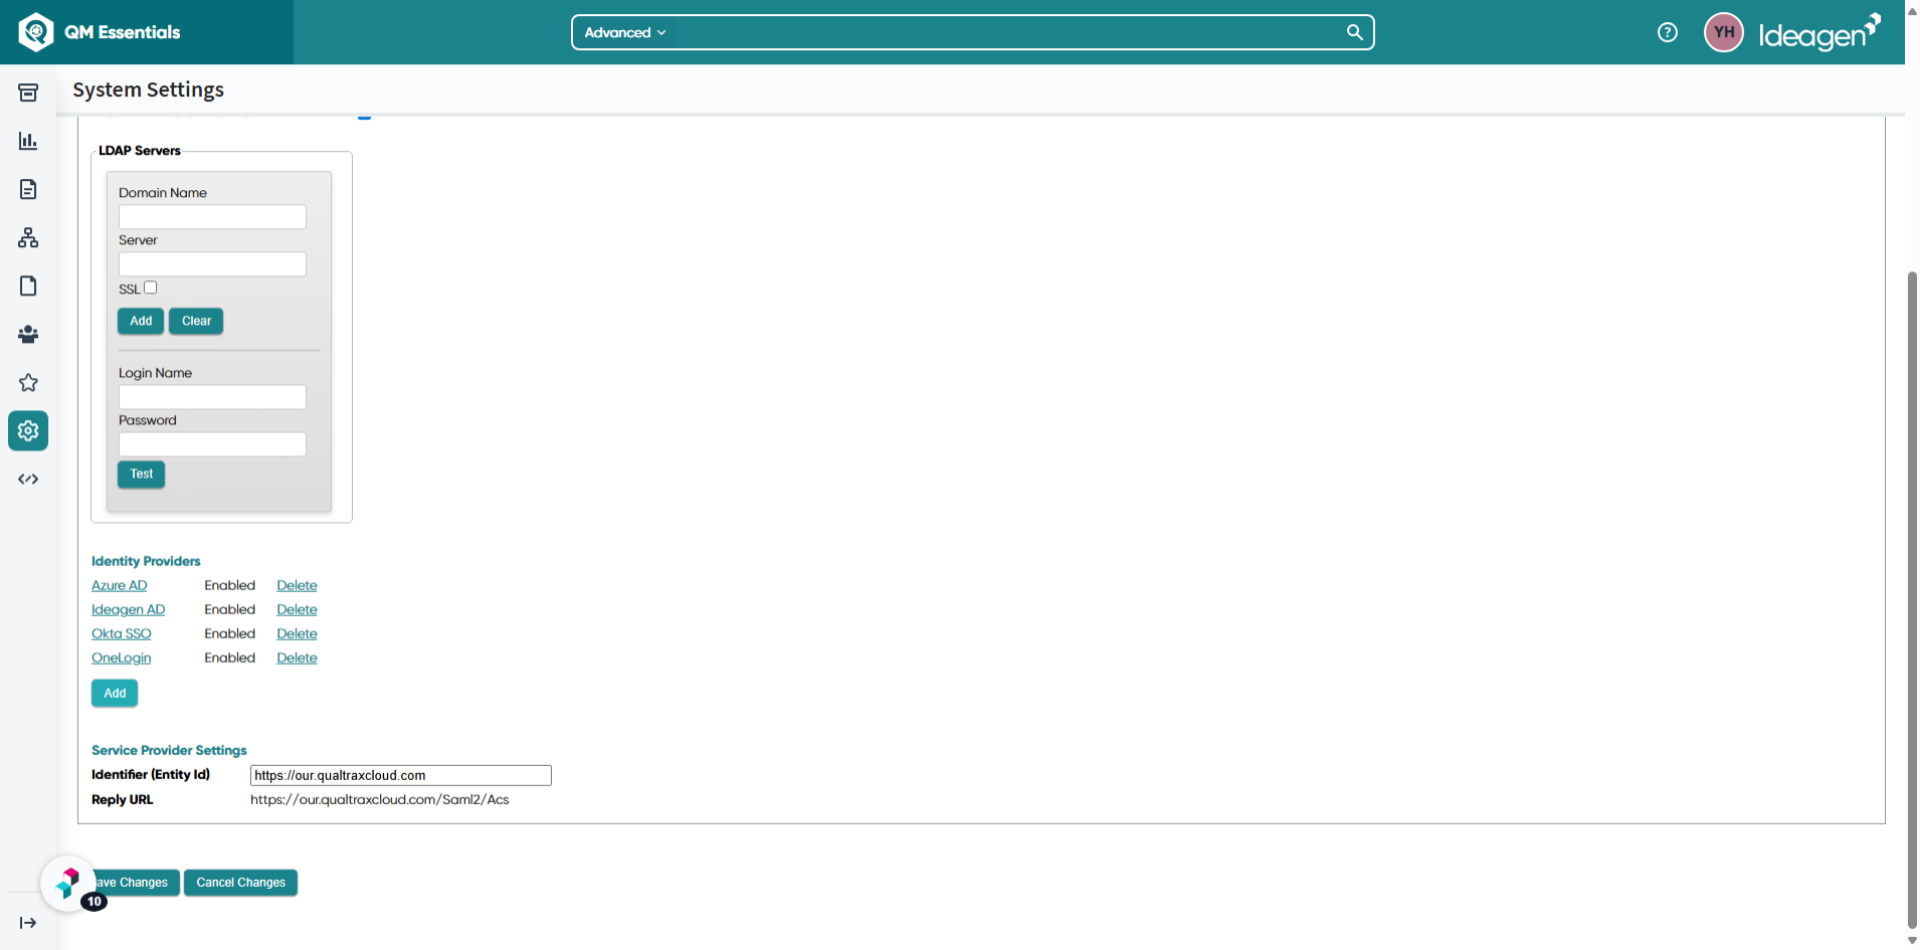
Task: Cancel Changes button at bottom
Action: point(241,882)
